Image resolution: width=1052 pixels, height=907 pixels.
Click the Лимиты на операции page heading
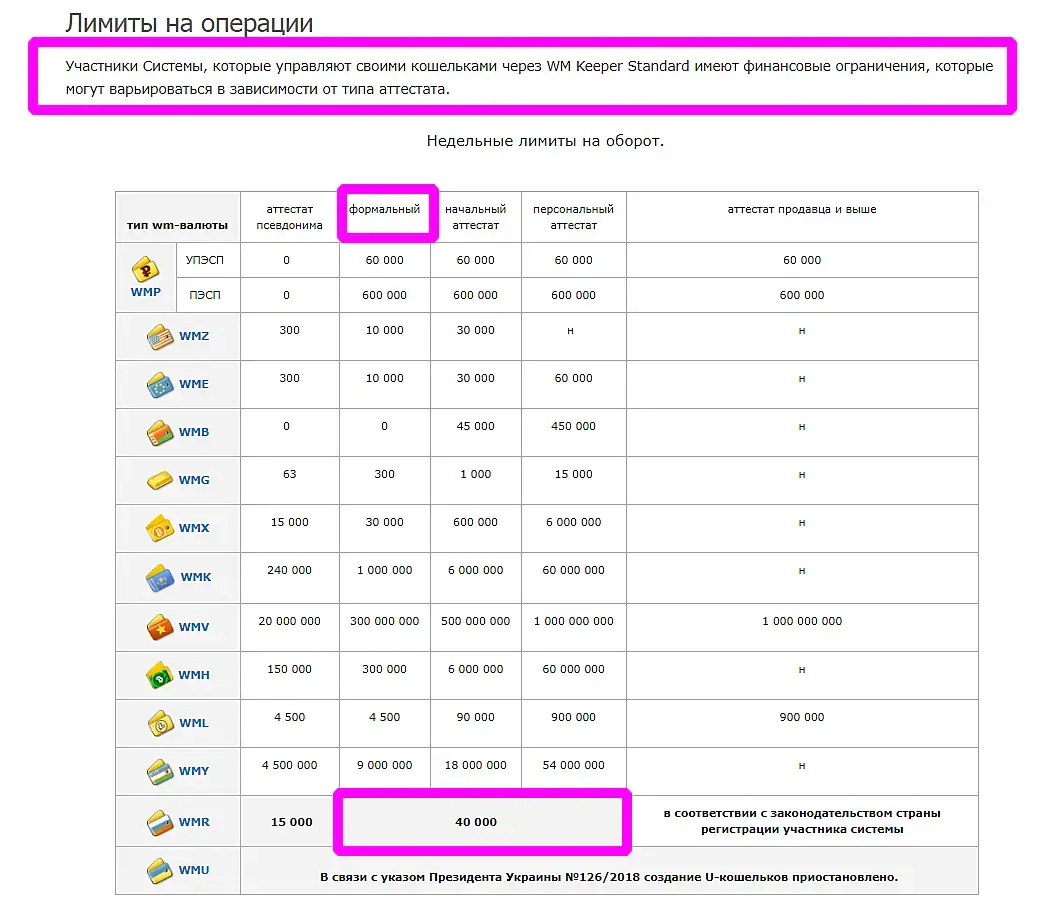tap(189, 23)
